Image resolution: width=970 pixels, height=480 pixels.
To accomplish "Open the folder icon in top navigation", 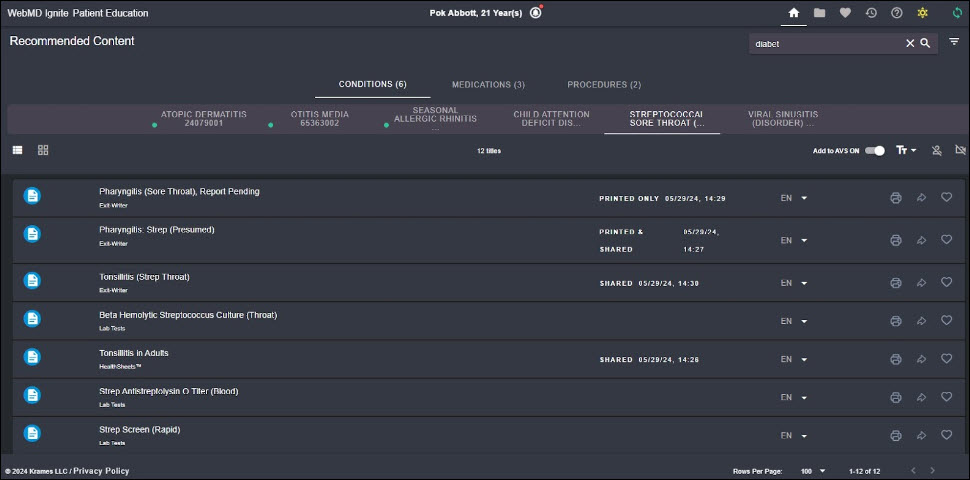I will click(820, 13).
